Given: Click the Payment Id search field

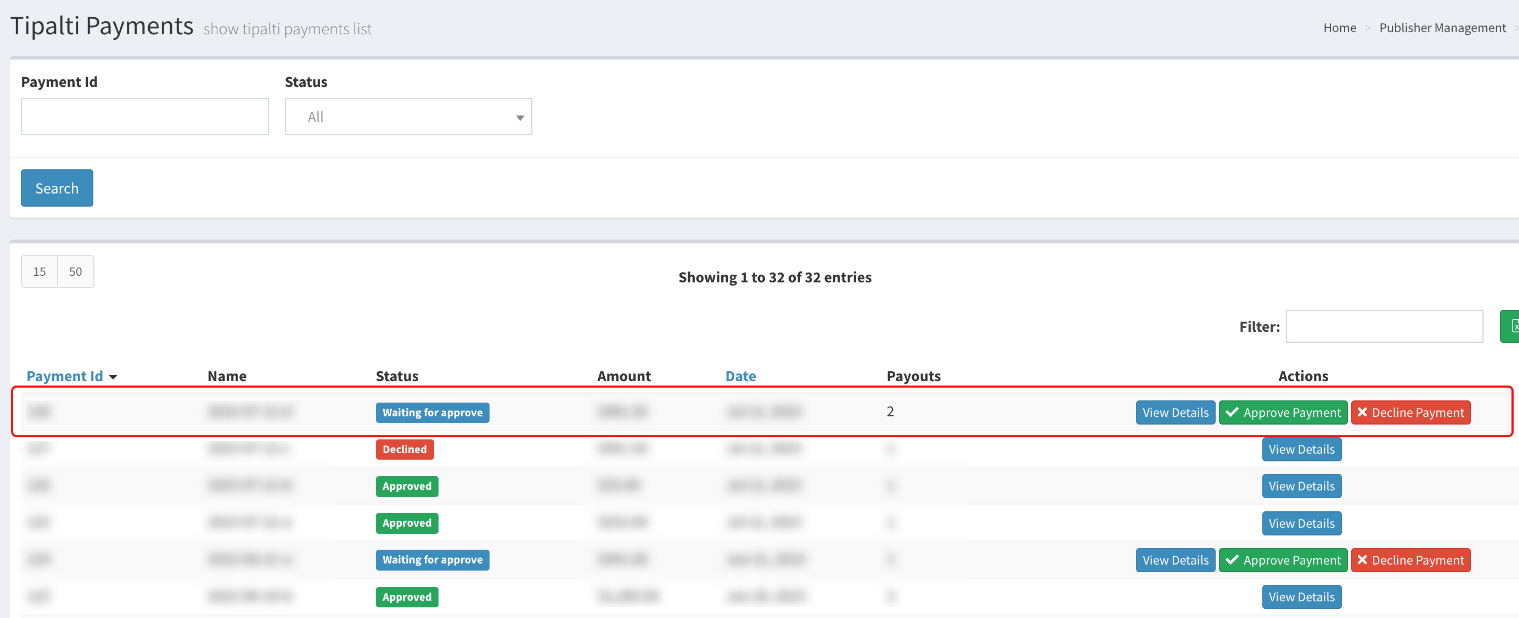Looking at the screenshot, I should 144,116.
